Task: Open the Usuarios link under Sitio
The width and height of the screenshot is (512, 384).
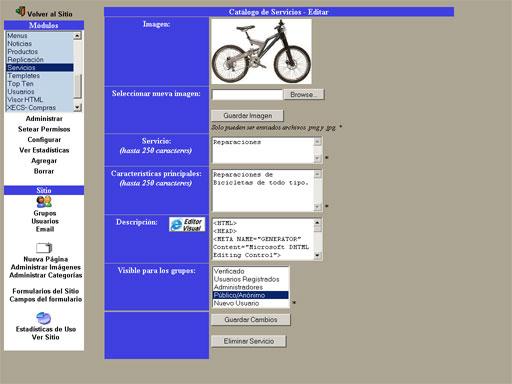Action: click(x=45, y=221)
